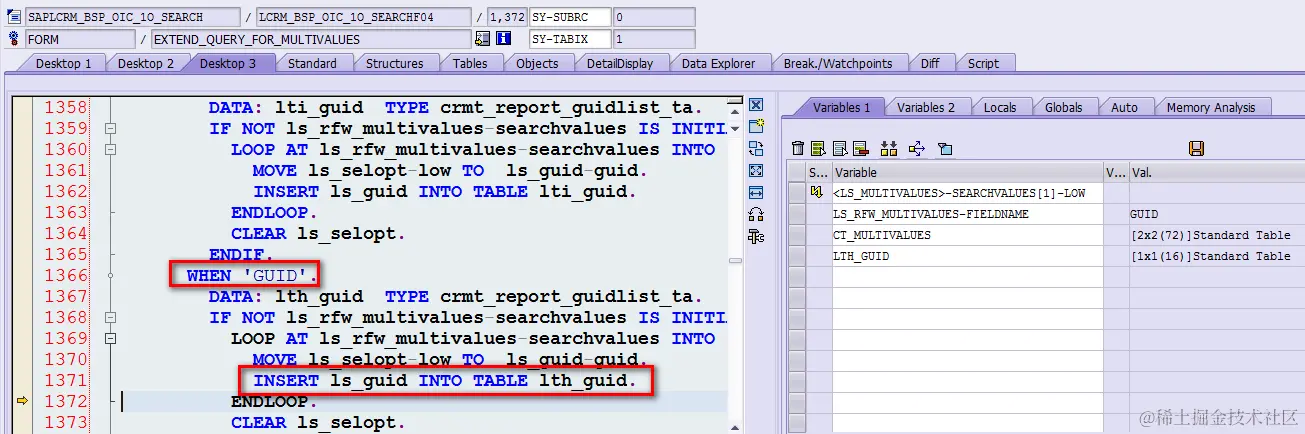This screenshot has width=1305, height=434.
Task: Click the breakpoint column at line 1371
Action: point(21,380)
